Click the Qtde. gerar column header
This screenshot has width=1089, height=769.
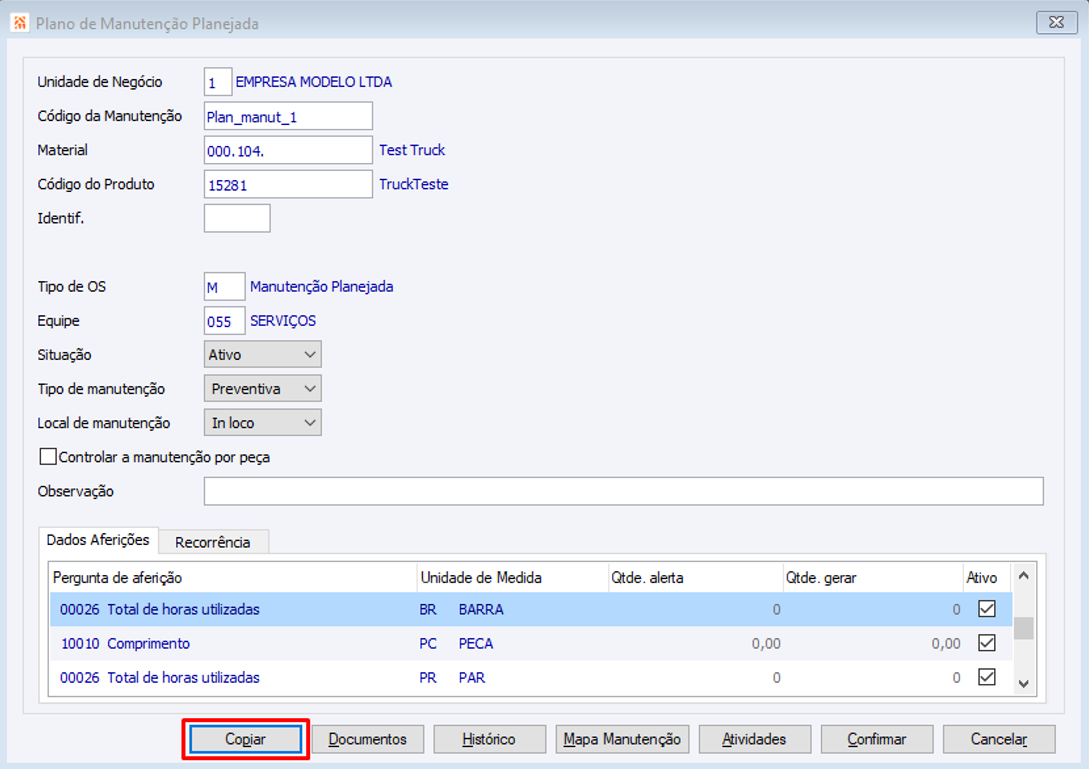point(873,577)
